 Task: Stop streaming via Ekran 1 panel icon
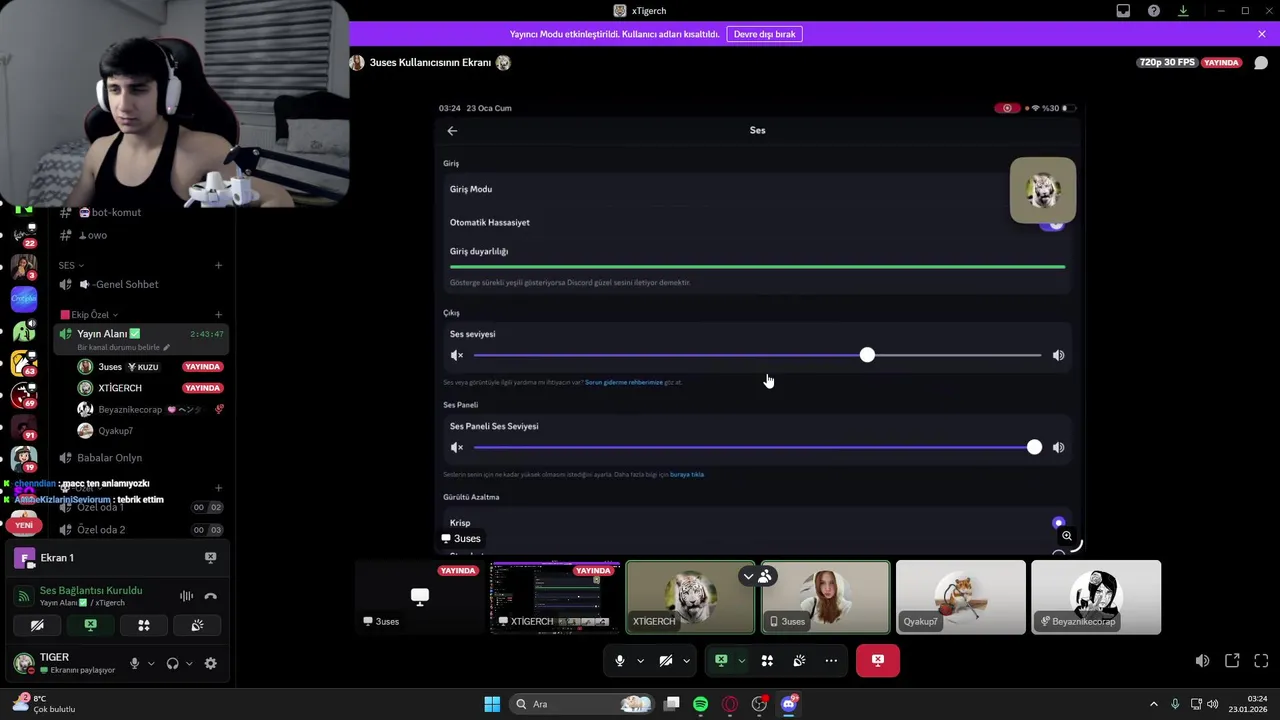tap(210, 558)
